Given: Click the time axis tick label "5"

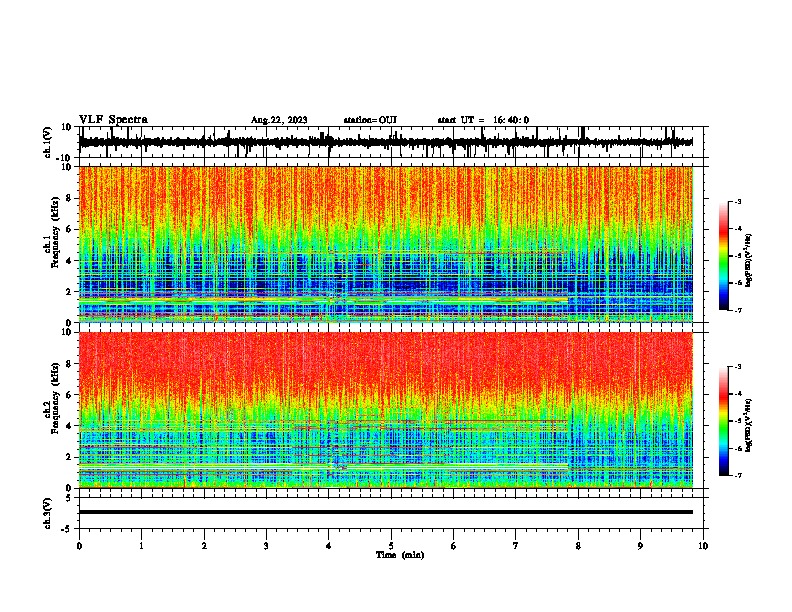Looking at the screenshot, I should [391, 546].
